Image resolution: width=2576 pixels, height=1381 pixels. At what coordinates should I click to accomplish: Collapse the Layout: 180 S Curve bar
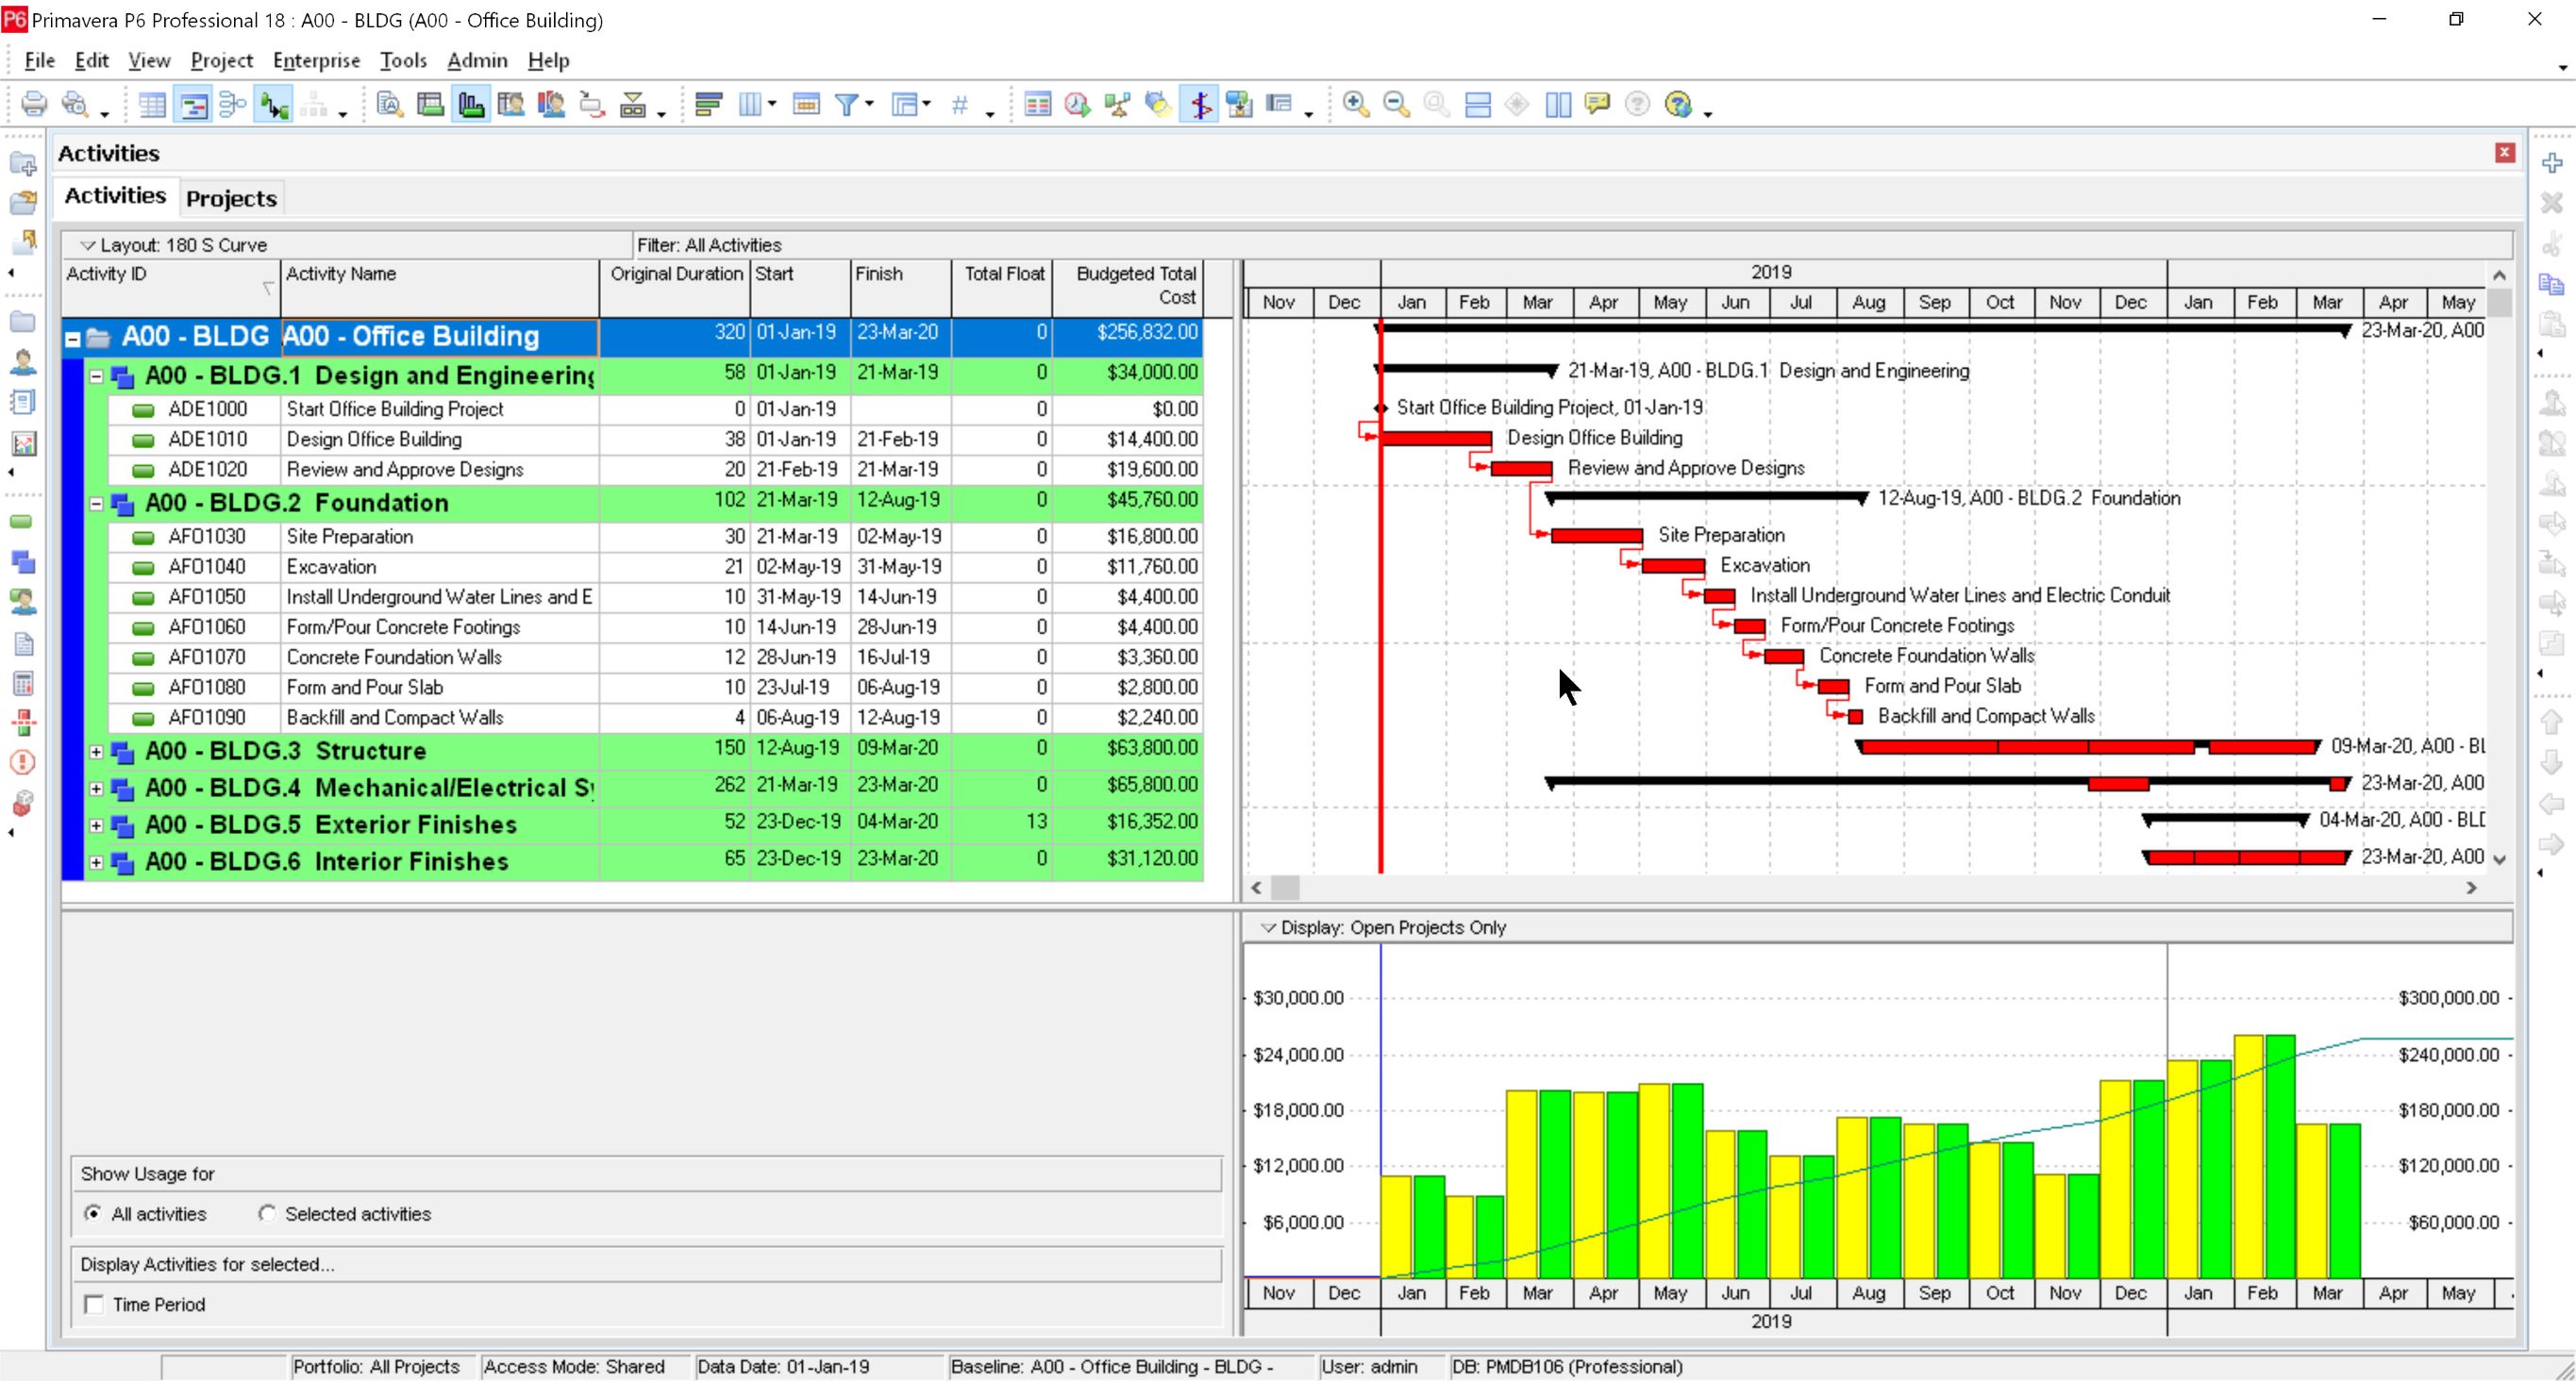[86, 244]
